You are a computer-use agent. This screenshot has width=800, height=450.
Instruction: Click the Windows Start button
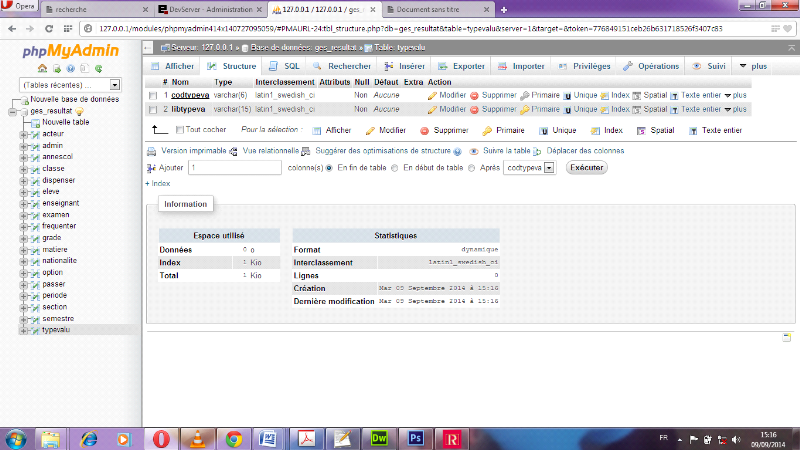pyautogui.click(x=16, y=439)
